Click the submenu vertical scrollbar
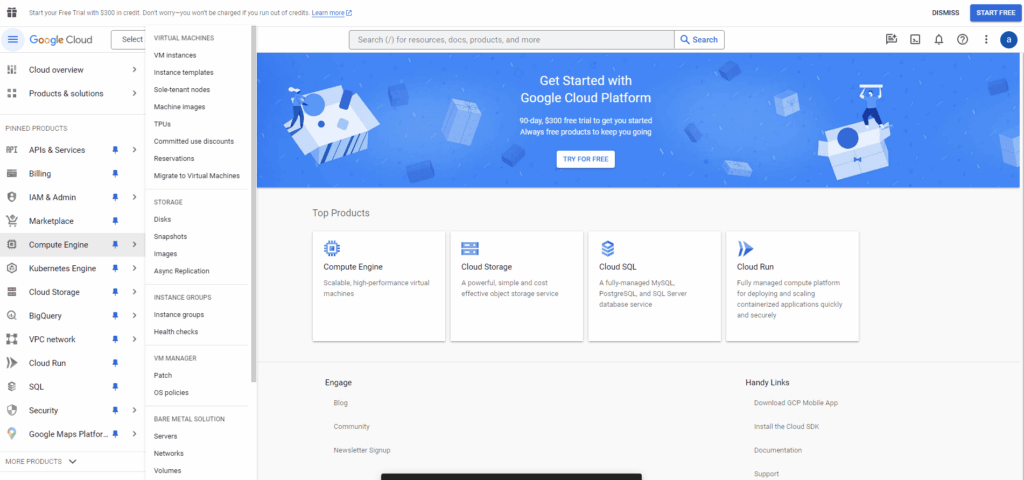Image resolution: width=1024 pixels, height=480 pixels. [x=253, y=200]
